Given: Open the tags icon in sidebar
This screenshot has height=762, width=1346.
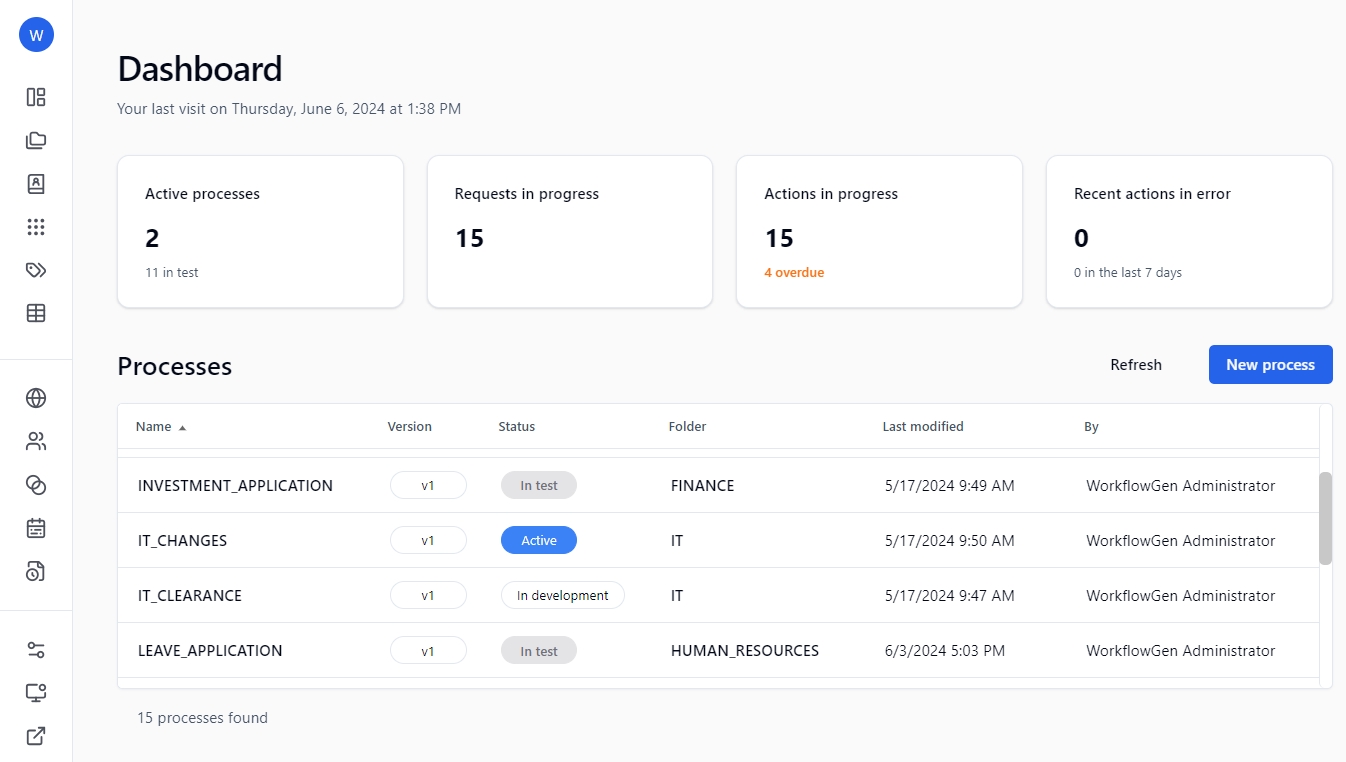Looking at the screenshot, I should pyautogui.click(x=36, y=270).
